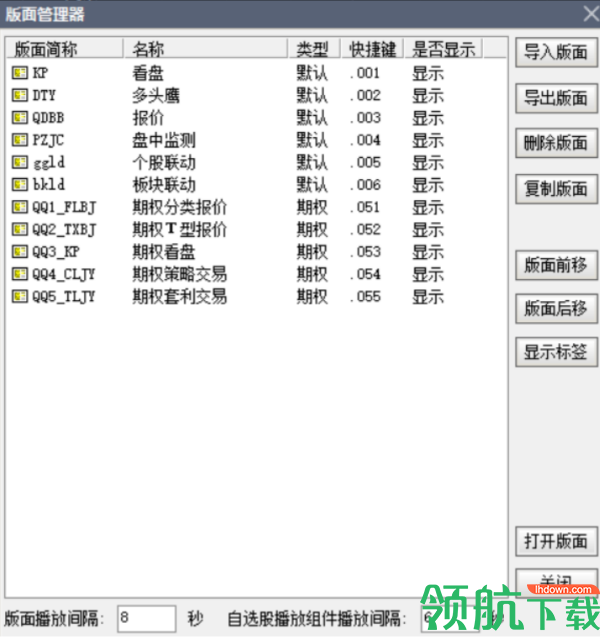Click shortcut value .003

[x=365, y=118]
